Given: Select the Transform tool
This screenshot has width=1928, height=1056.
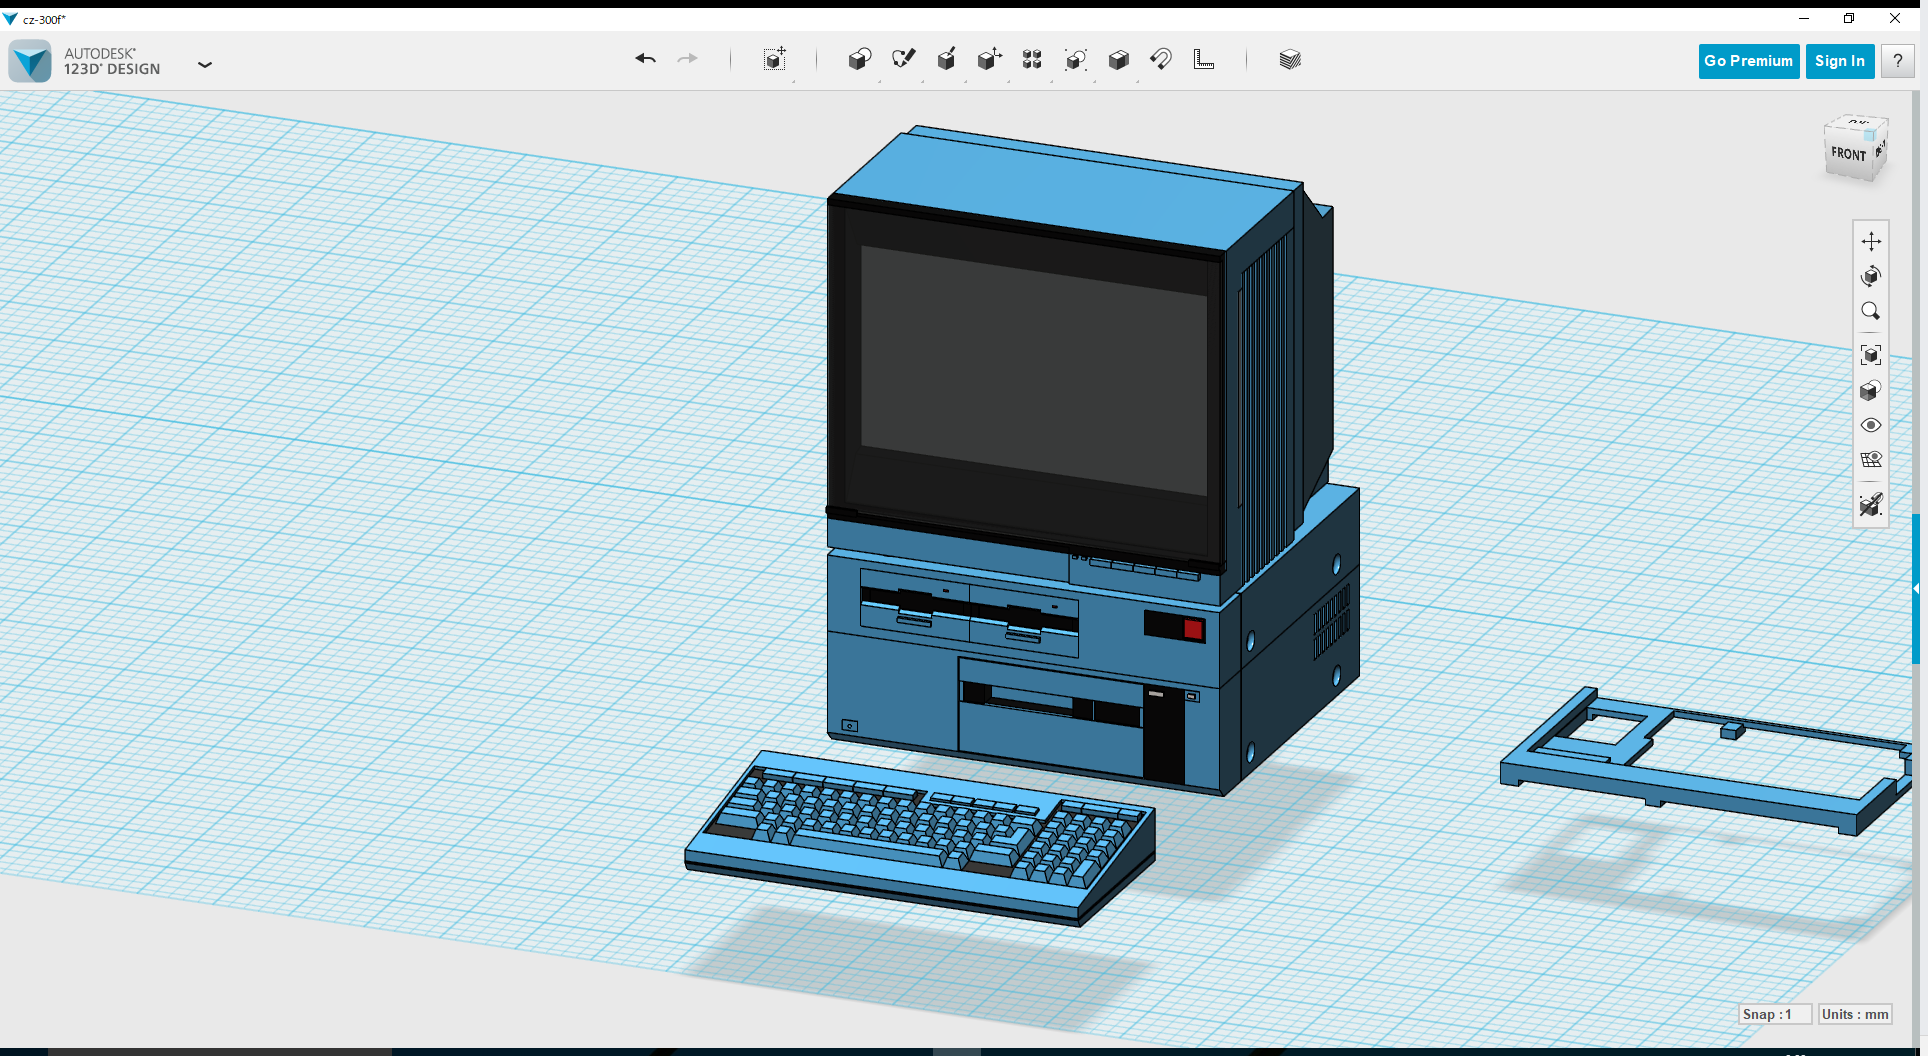Looking at the screenshot, I should click(775, 59).
